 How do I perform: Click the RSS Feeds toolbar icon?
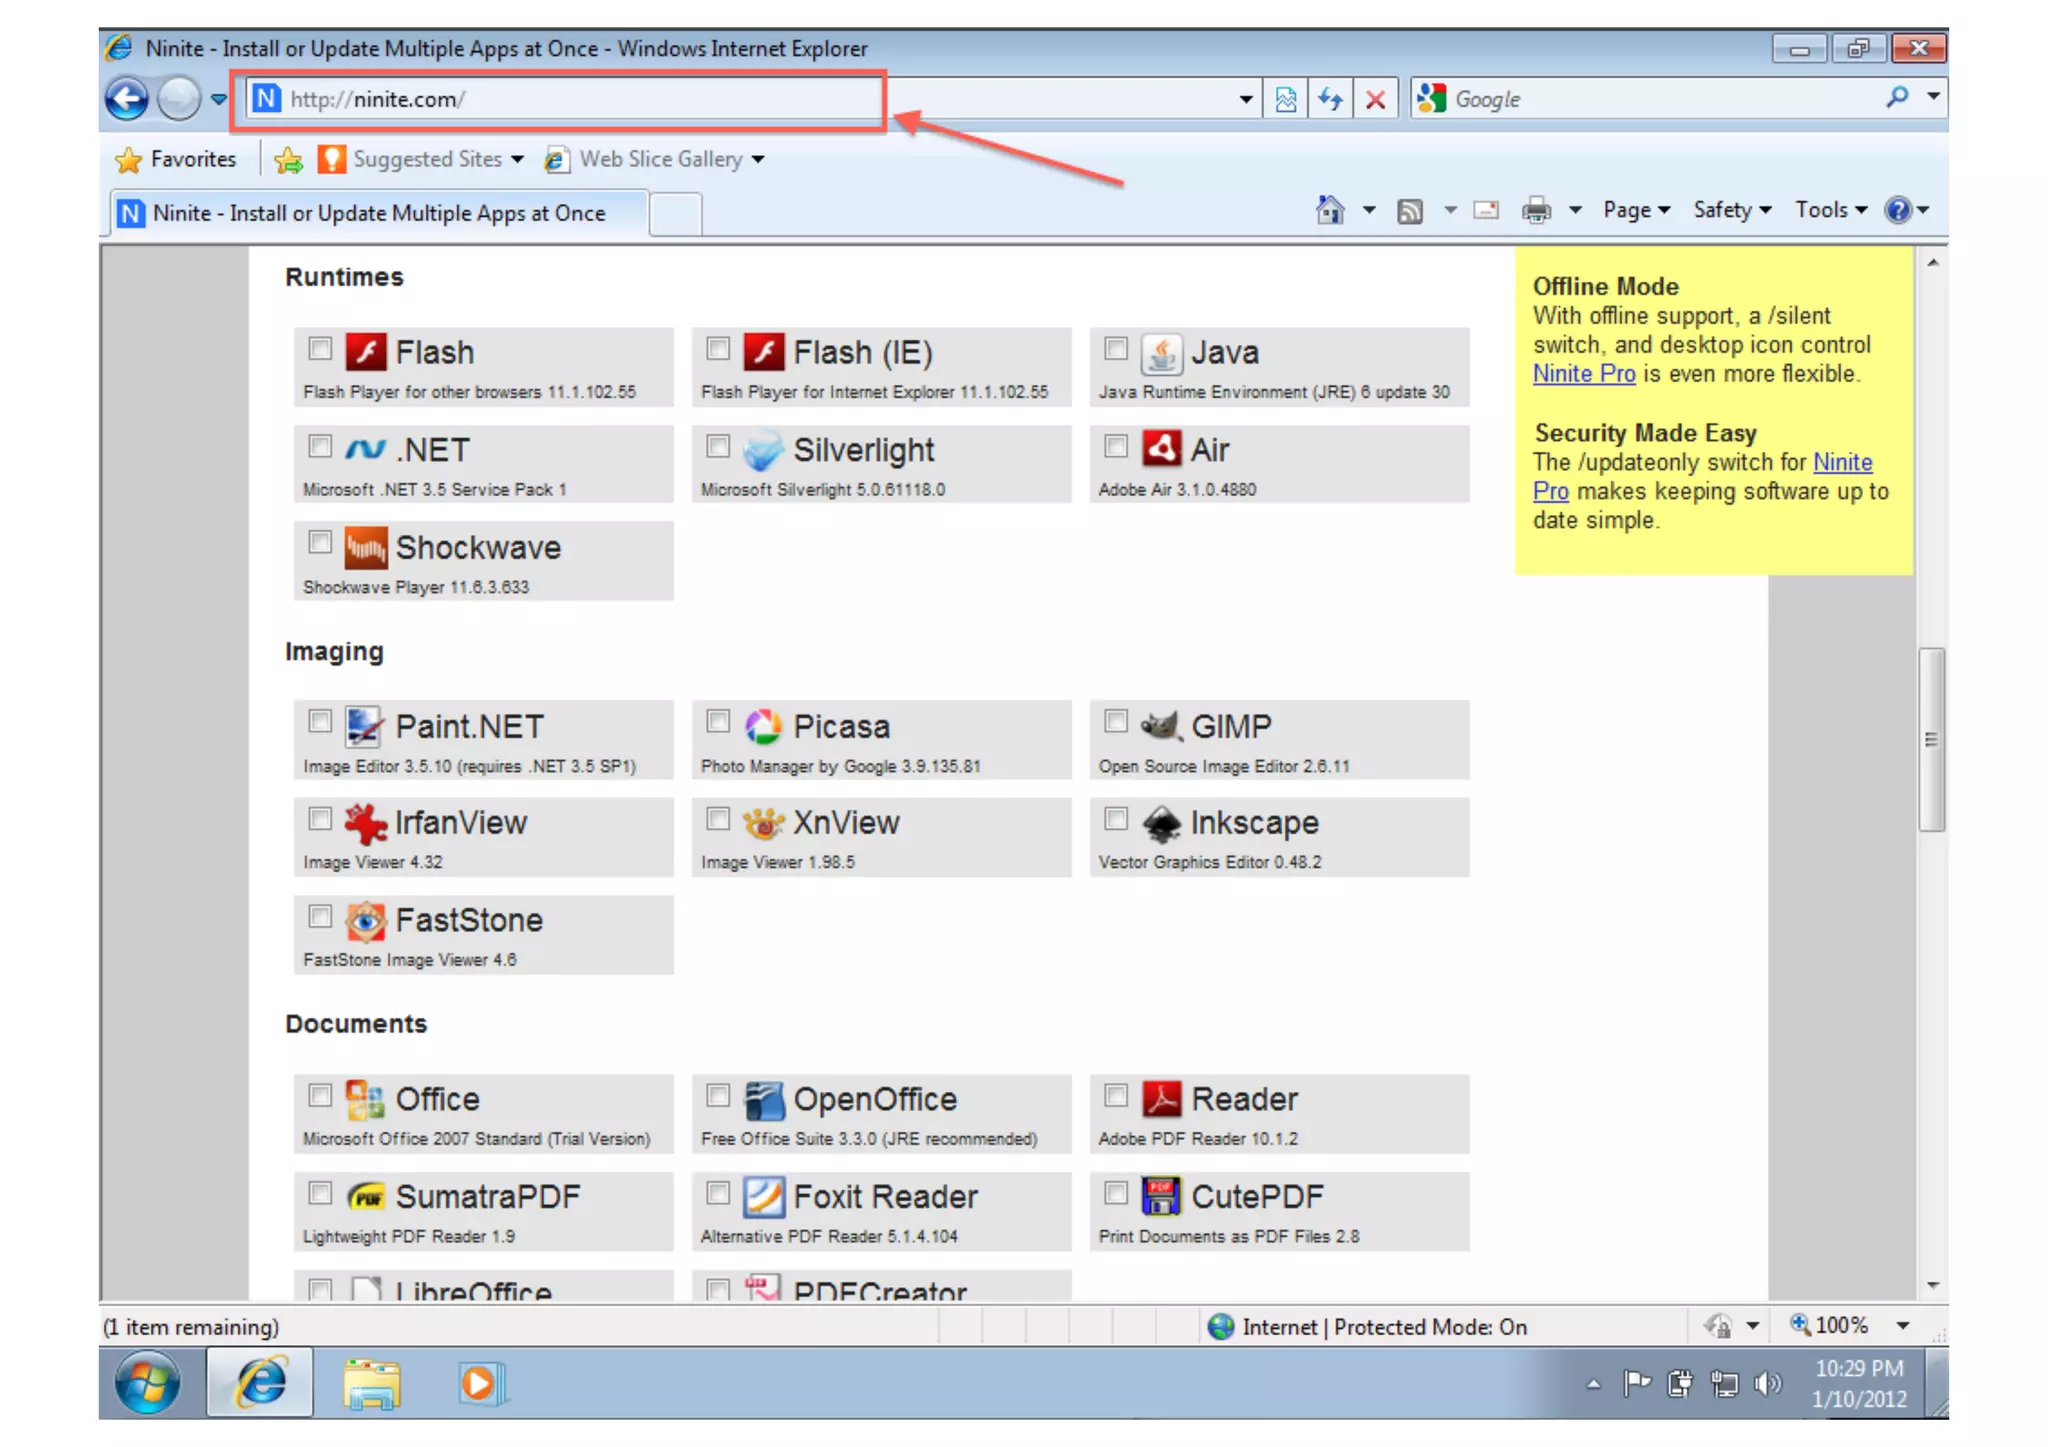[1410, 211]
